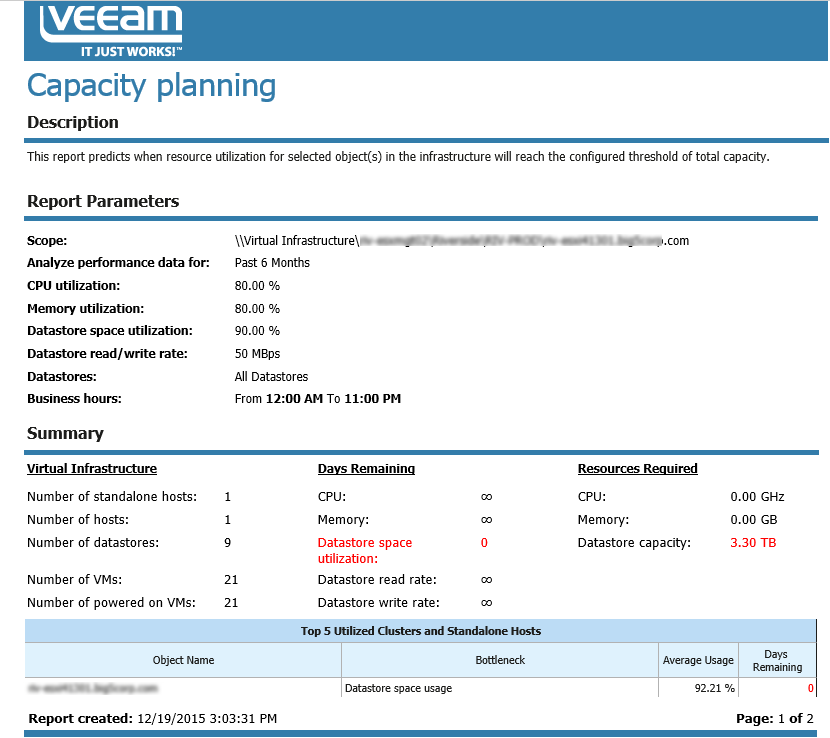This screenshot has height=738, width=830.
Task: Click the "CPU utilization:" parameter label
Action: pyautogui.click(x=74, y=286)
